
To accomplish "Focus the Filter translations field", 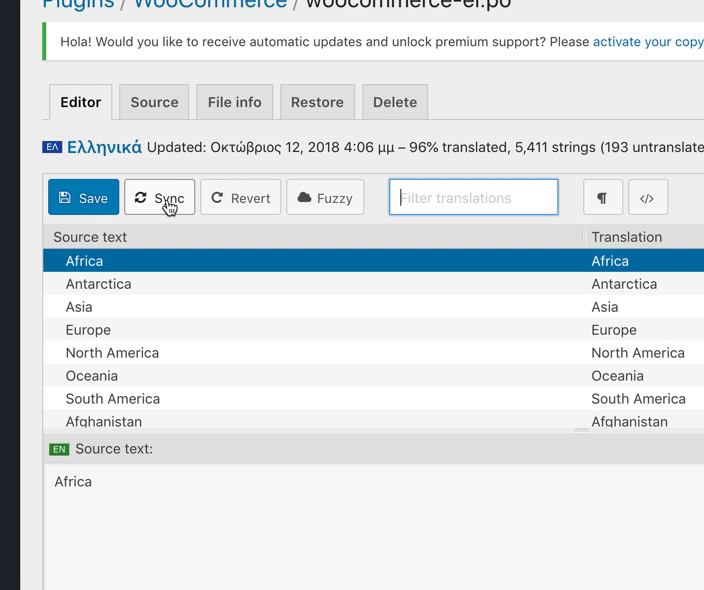I will pos(474,197).
